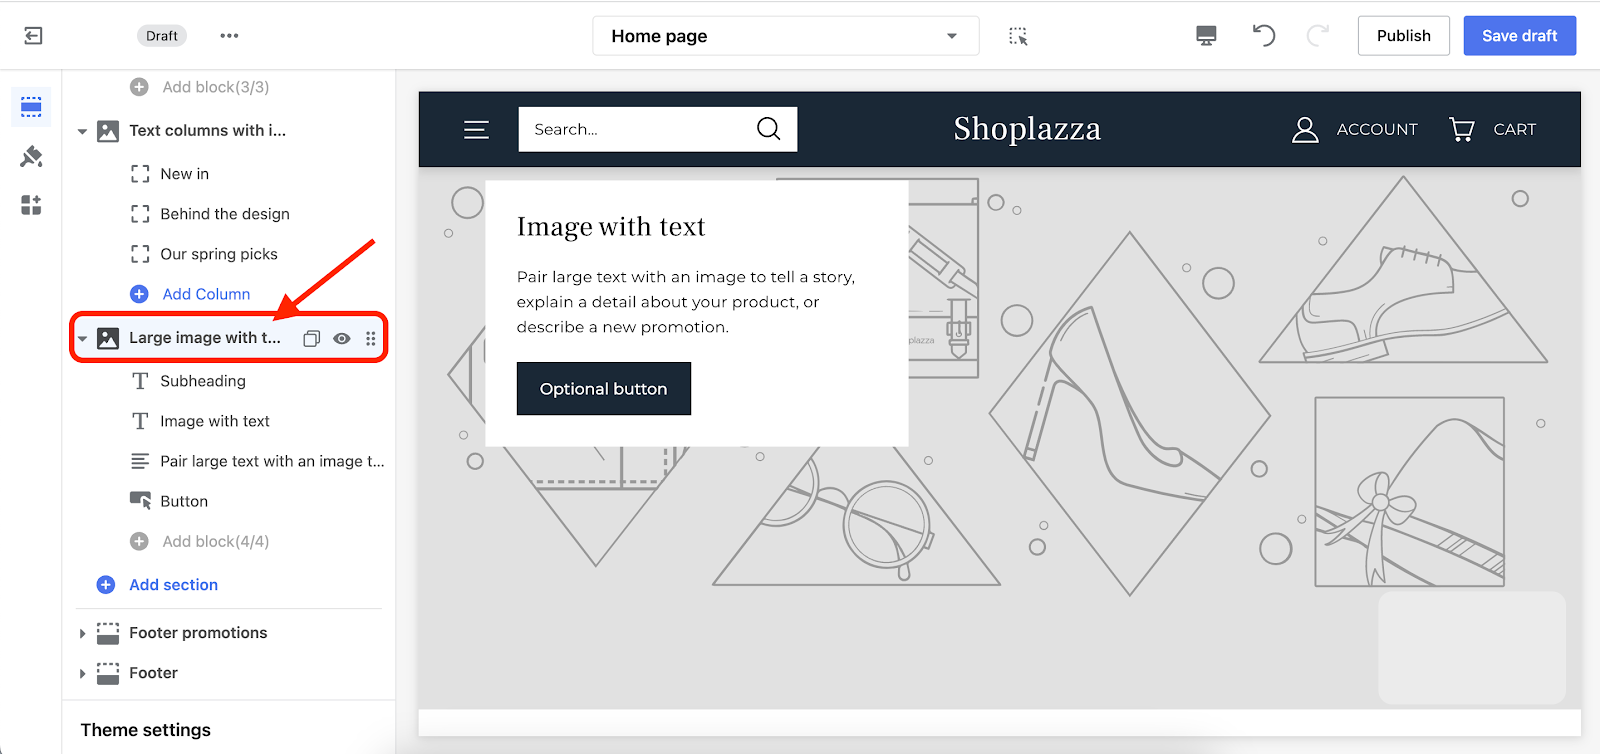This screenshot has width=1600, height=754.
Task: Switch the desktop preview device icon
Action: click(x=1206, y=36)
